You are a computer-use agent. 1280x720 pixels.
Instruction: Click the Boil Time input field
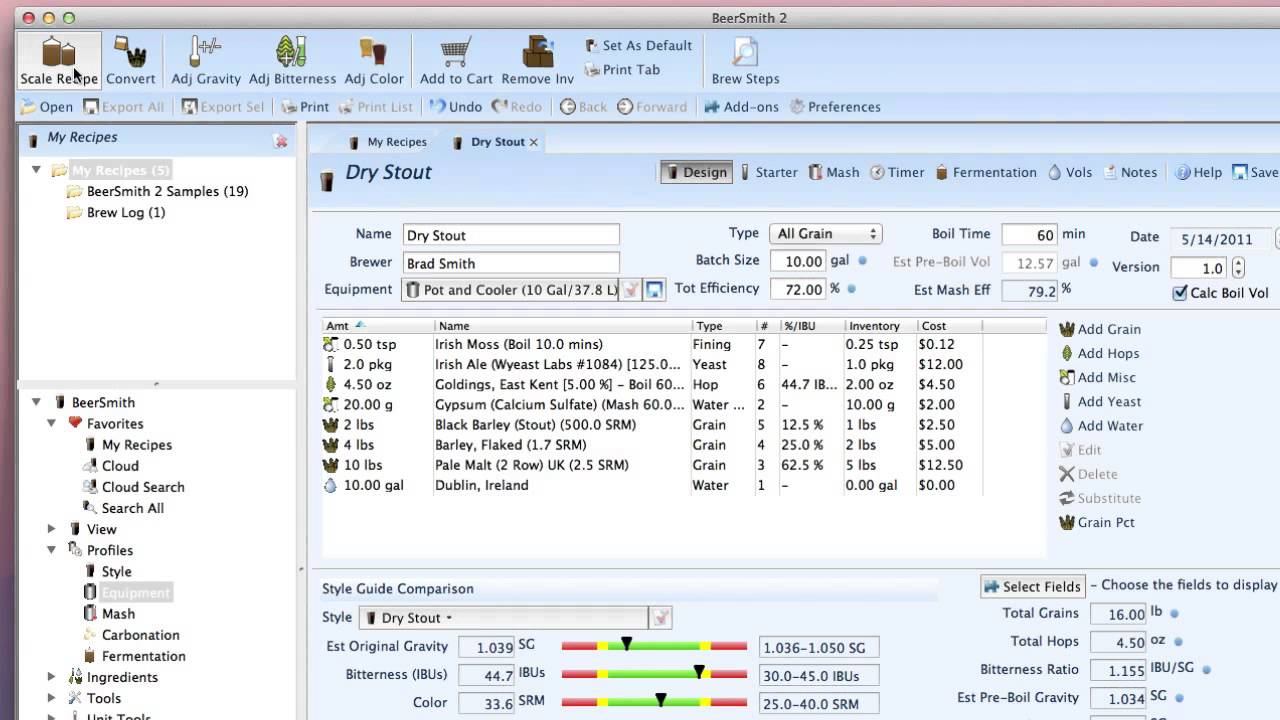click(x=1030, y=235)
